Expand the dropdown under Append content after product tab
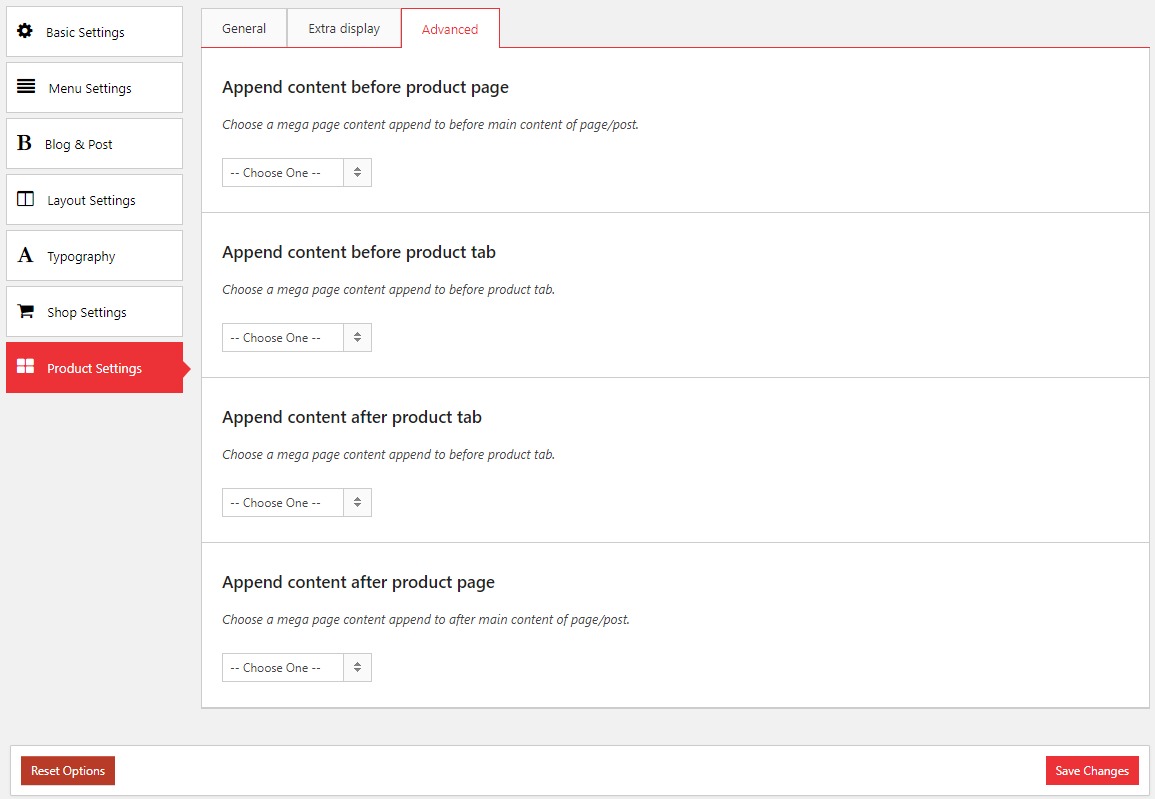The width and height of the screenshot is (1155, 799). [x=283, y=503]
